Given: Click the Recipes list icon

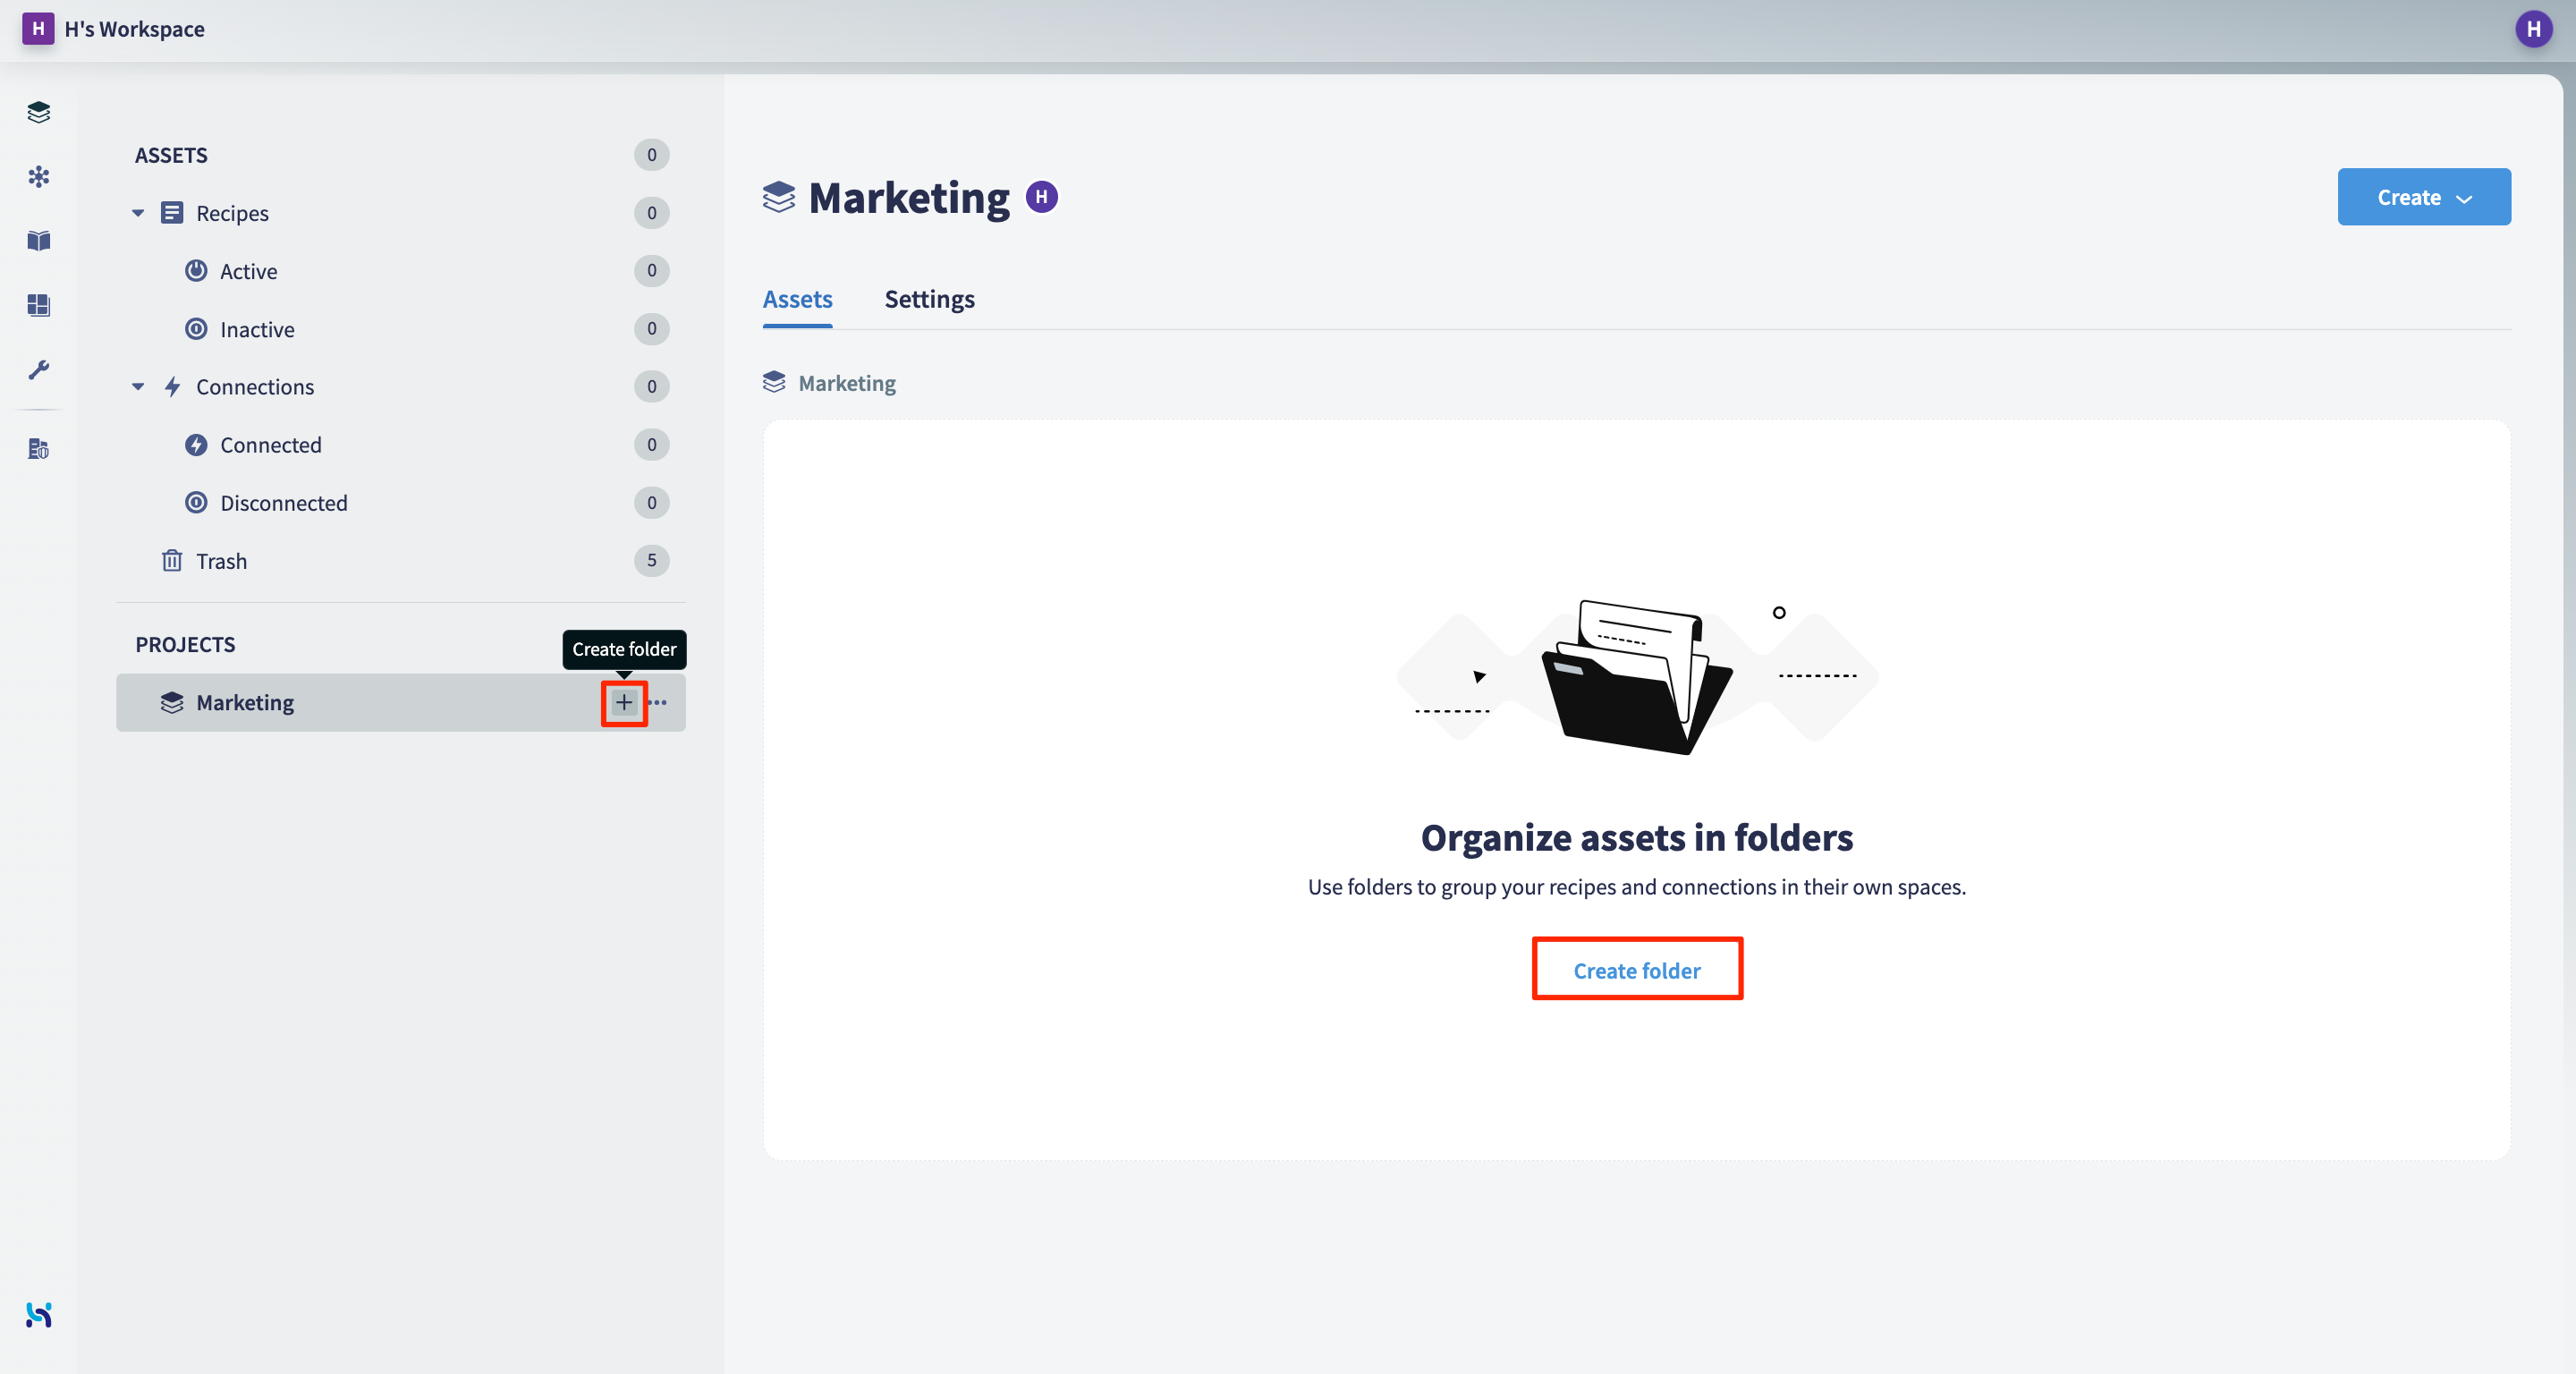Looking at the screenshot, I should (172, 213).
